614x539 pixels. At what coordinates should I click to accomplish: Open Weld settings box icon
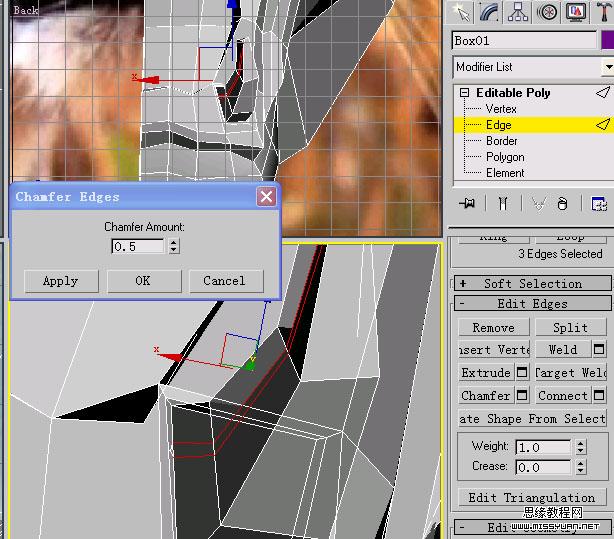click(599, 349)
